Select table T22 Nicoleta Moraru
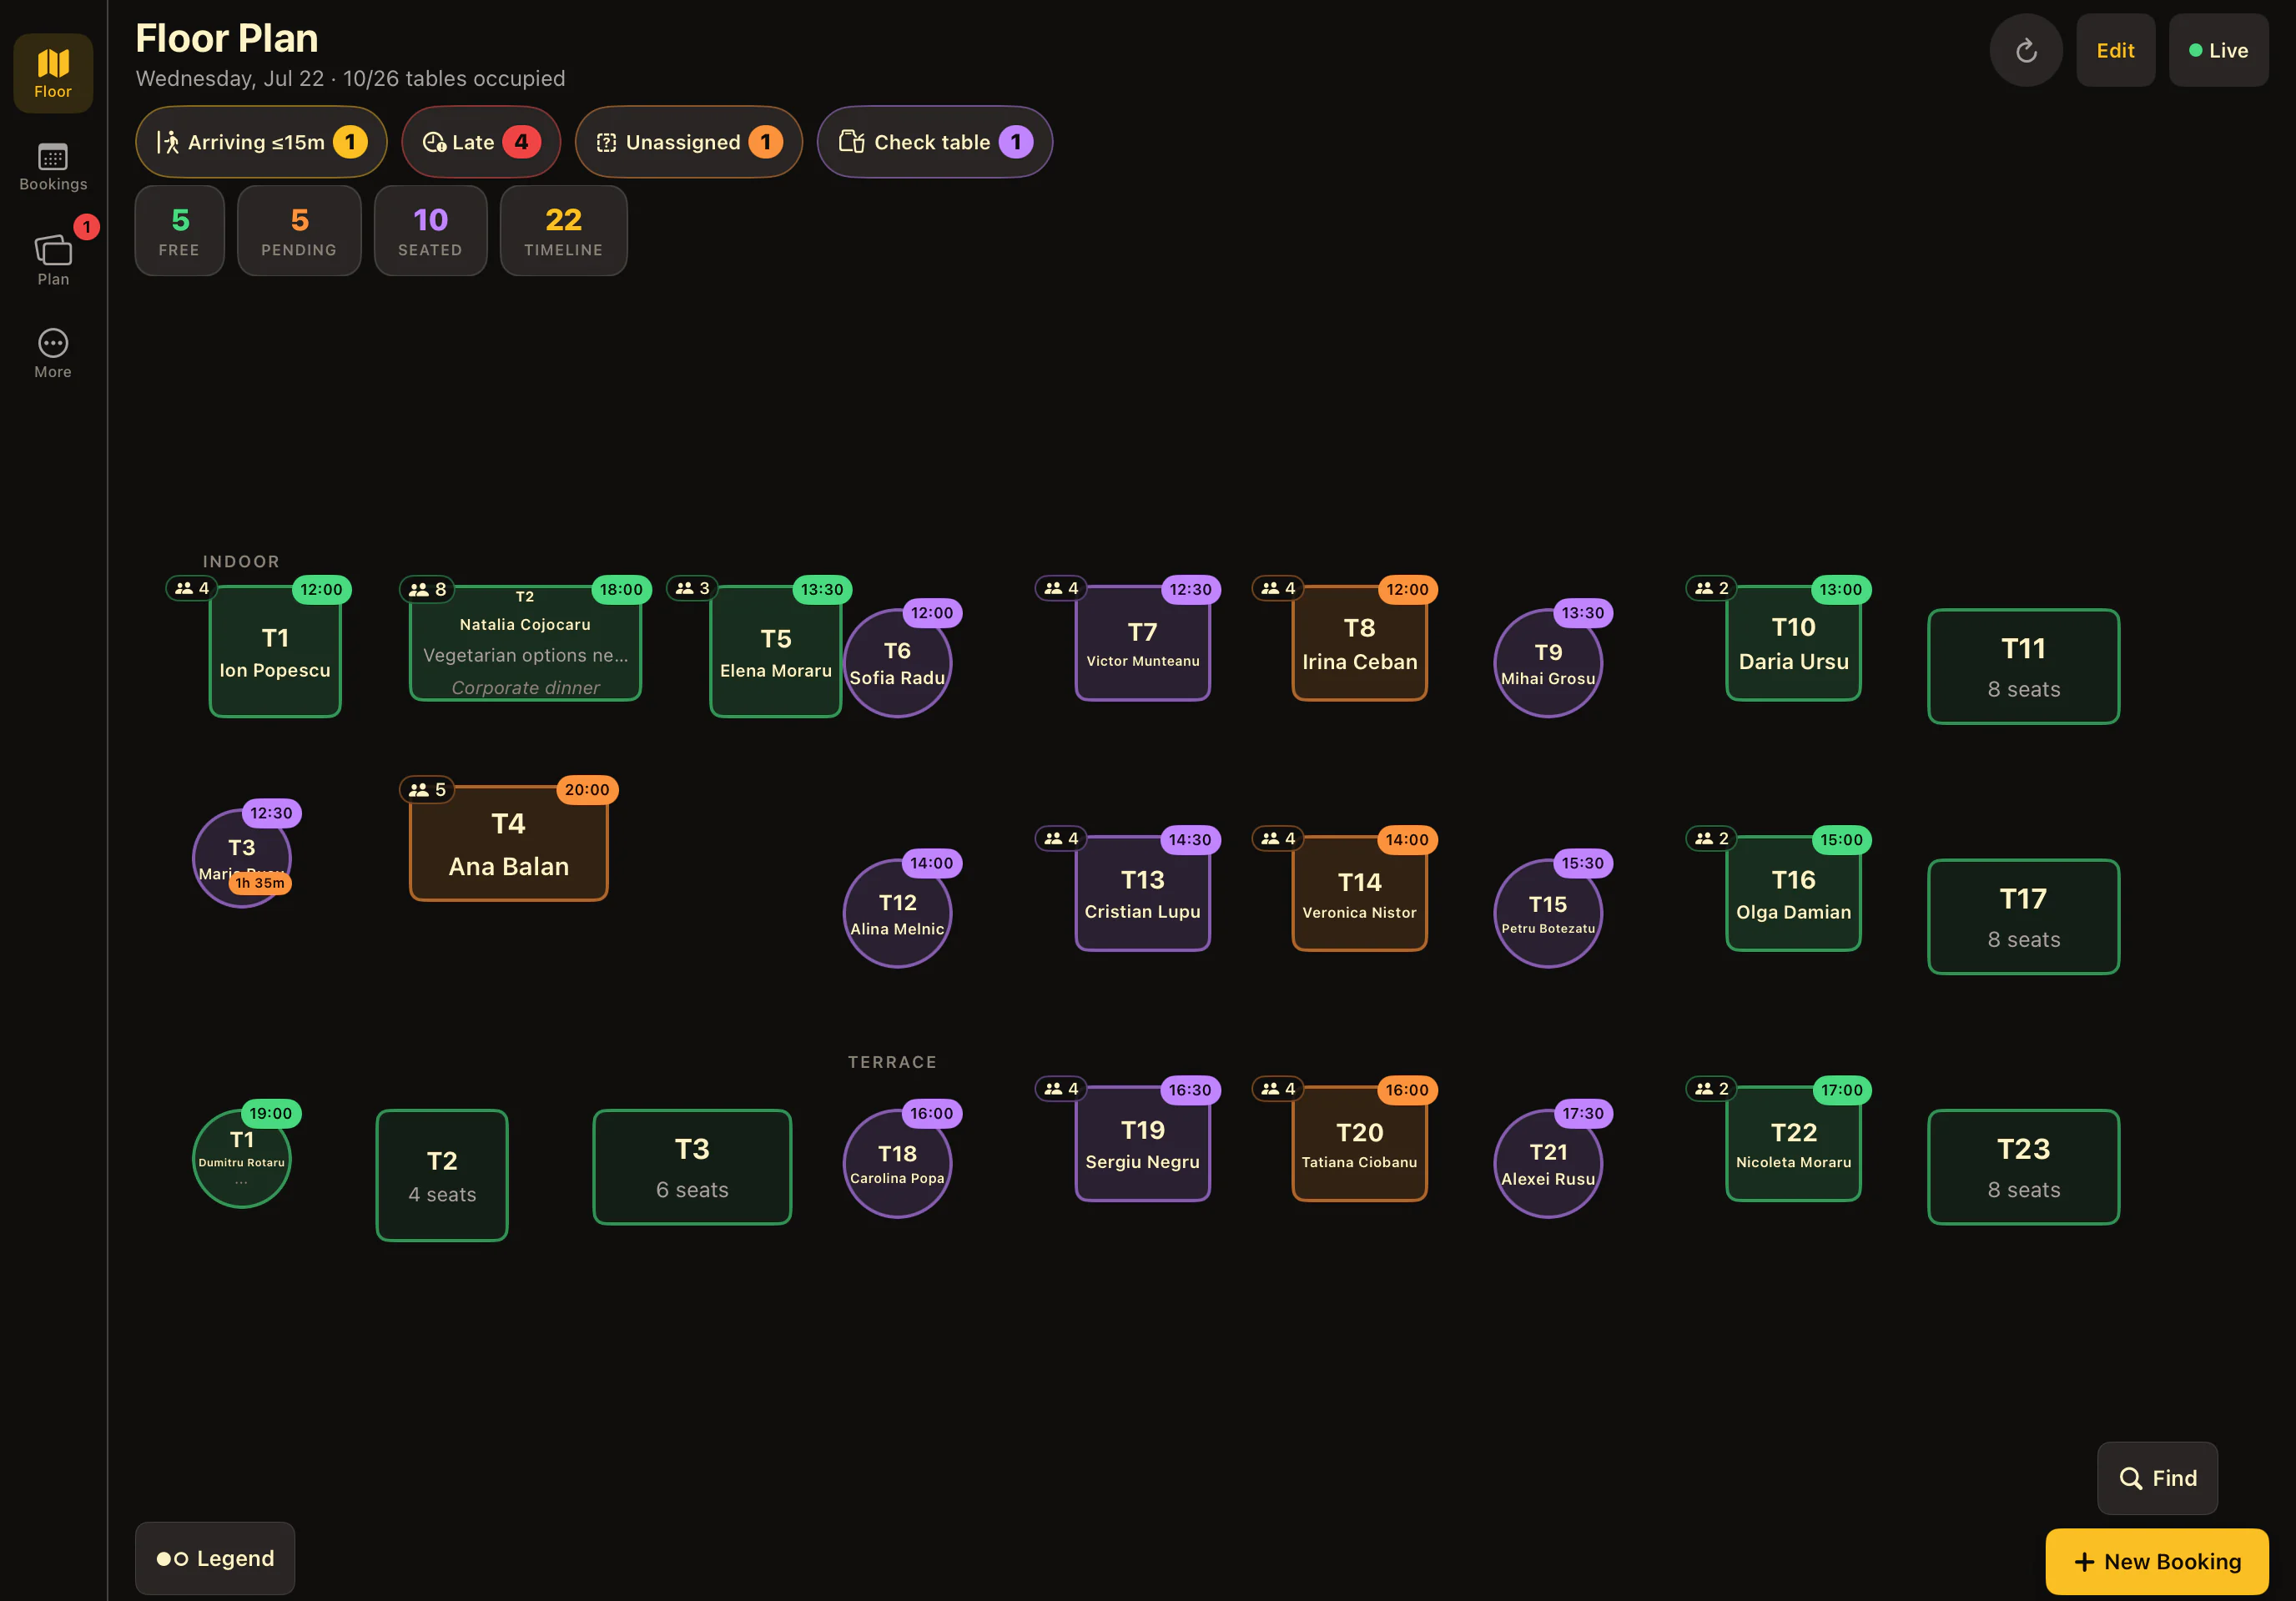The height and width of the screenshot is (1601, 2296). click(1793, 1144)
